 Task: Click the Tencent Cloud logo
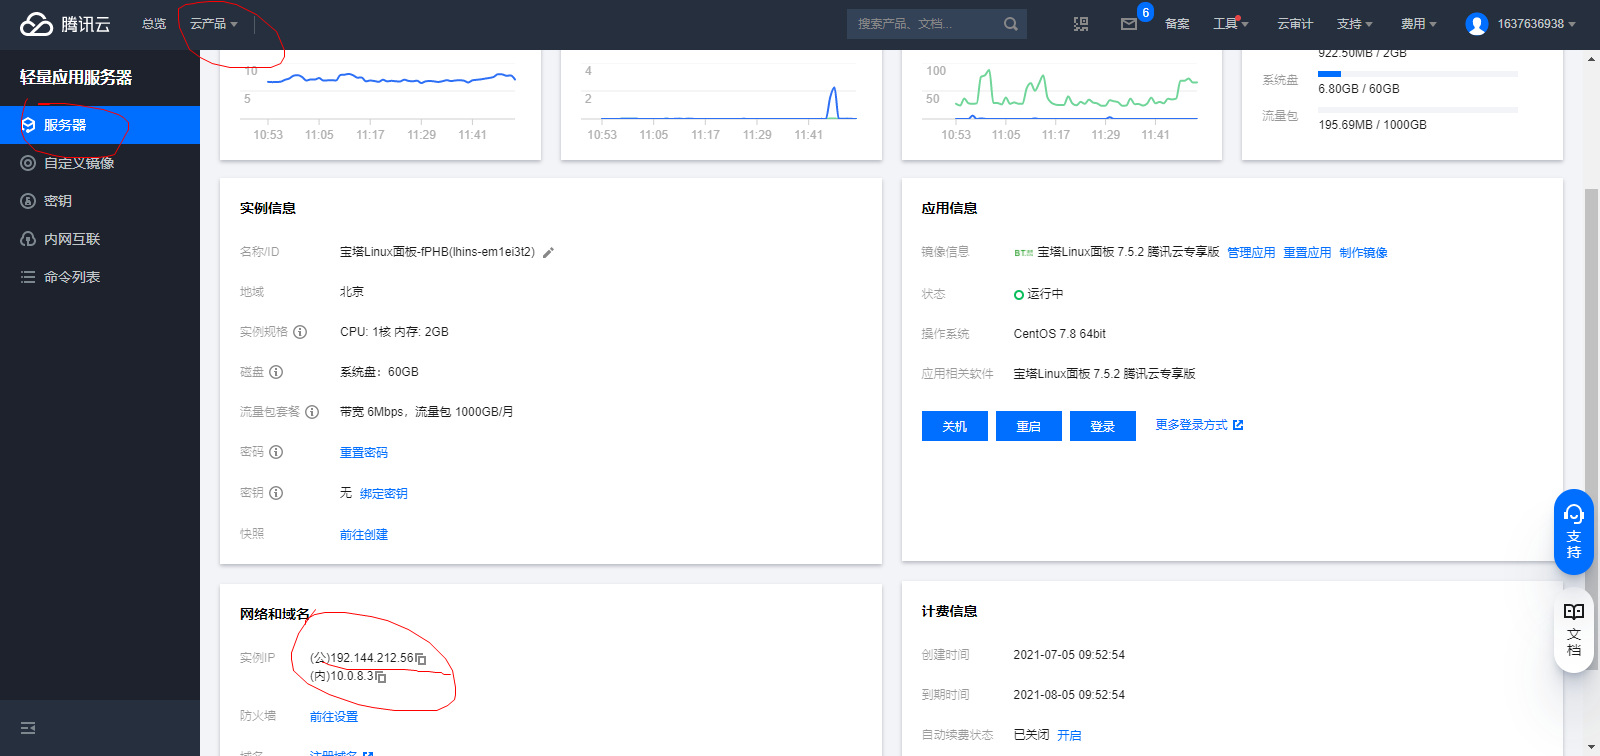point(65,24)
